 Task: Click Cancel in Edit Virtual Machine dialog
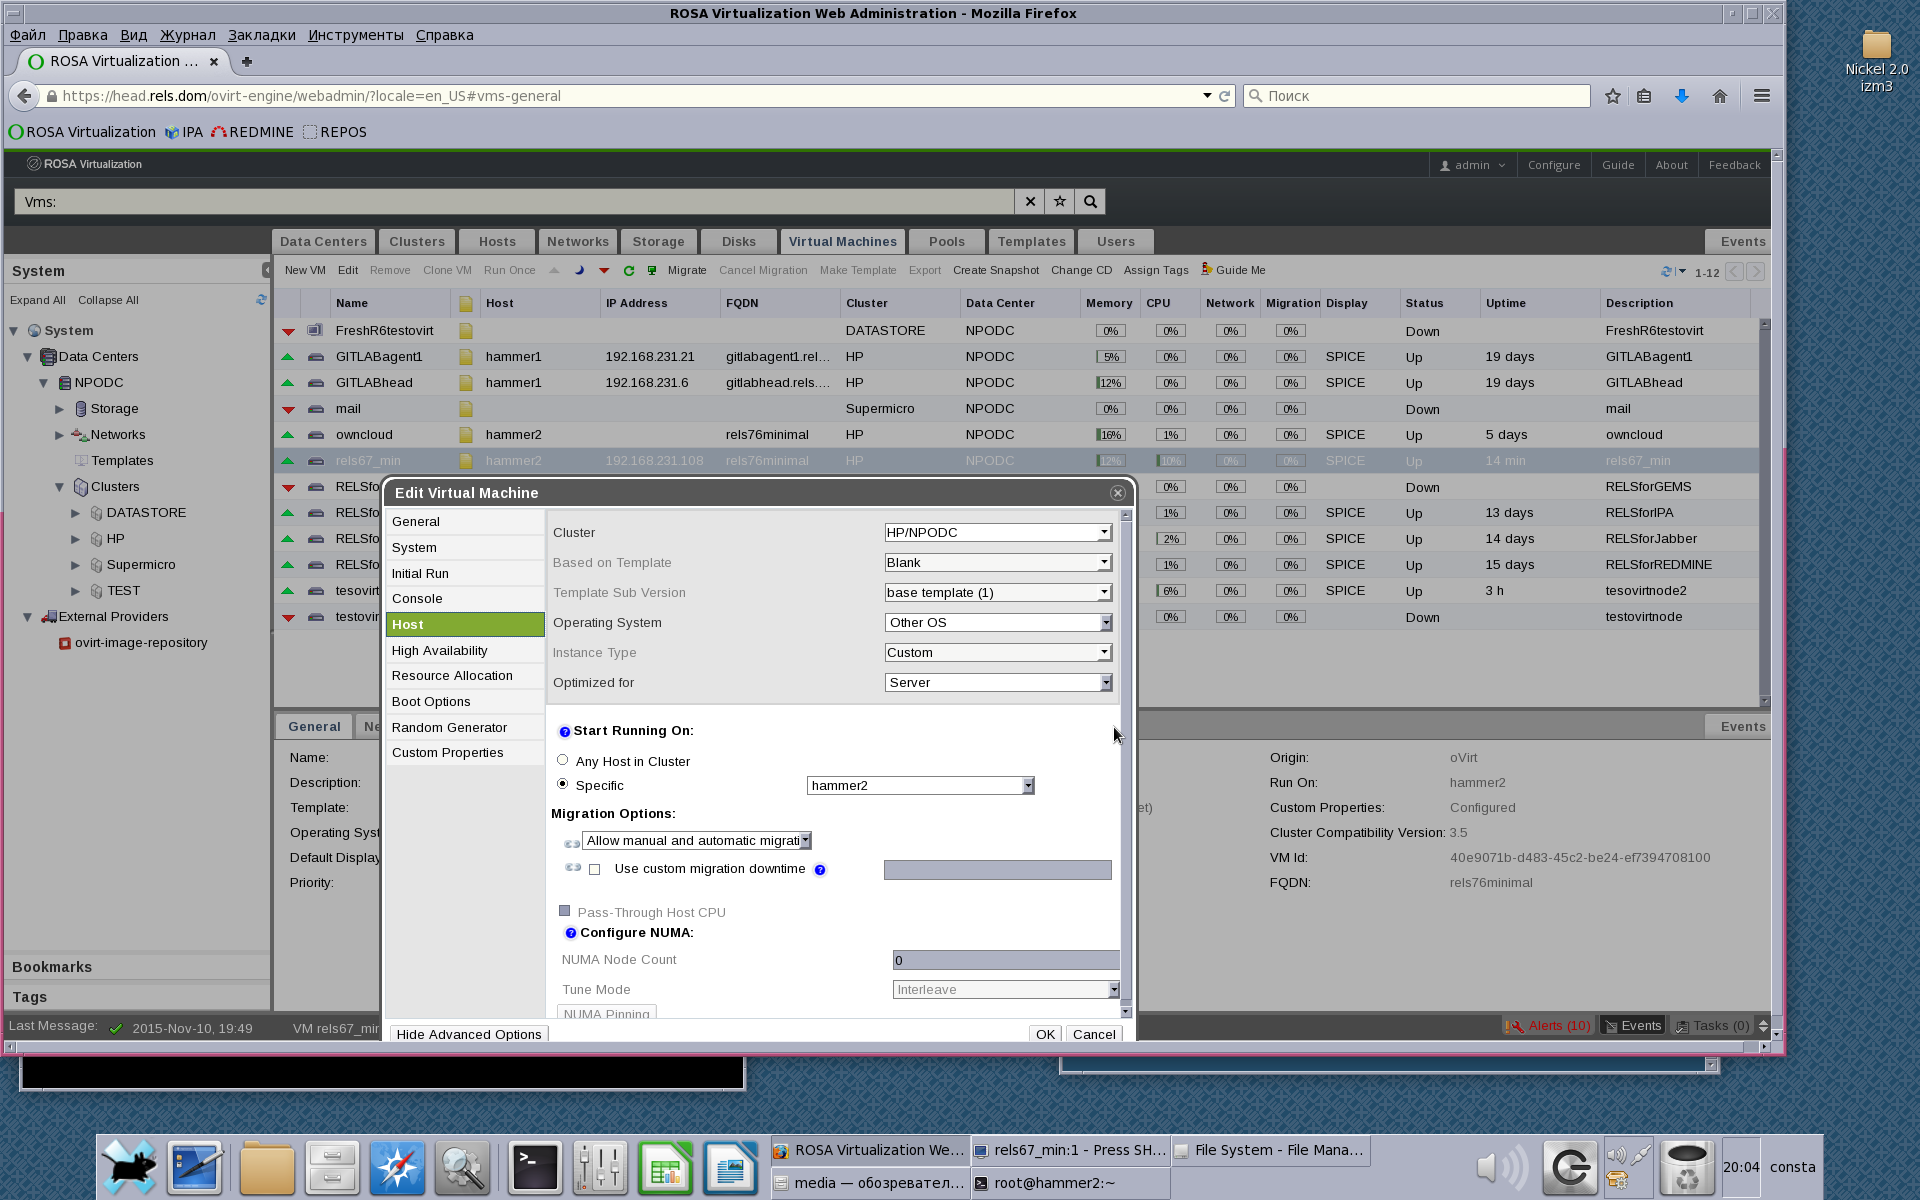(1094, 1034)
